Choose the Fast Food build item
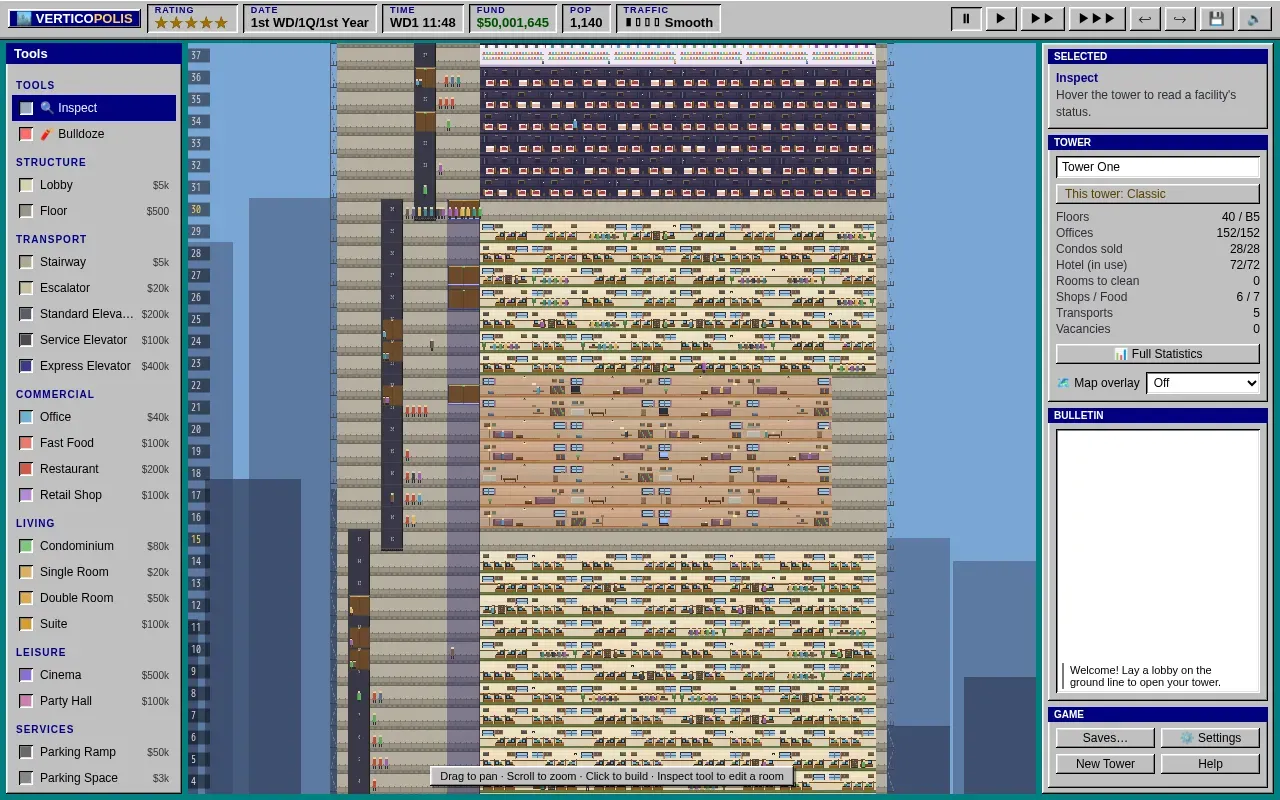The image size is (1280, 800). pyautogui.click(x=94, y=443)
